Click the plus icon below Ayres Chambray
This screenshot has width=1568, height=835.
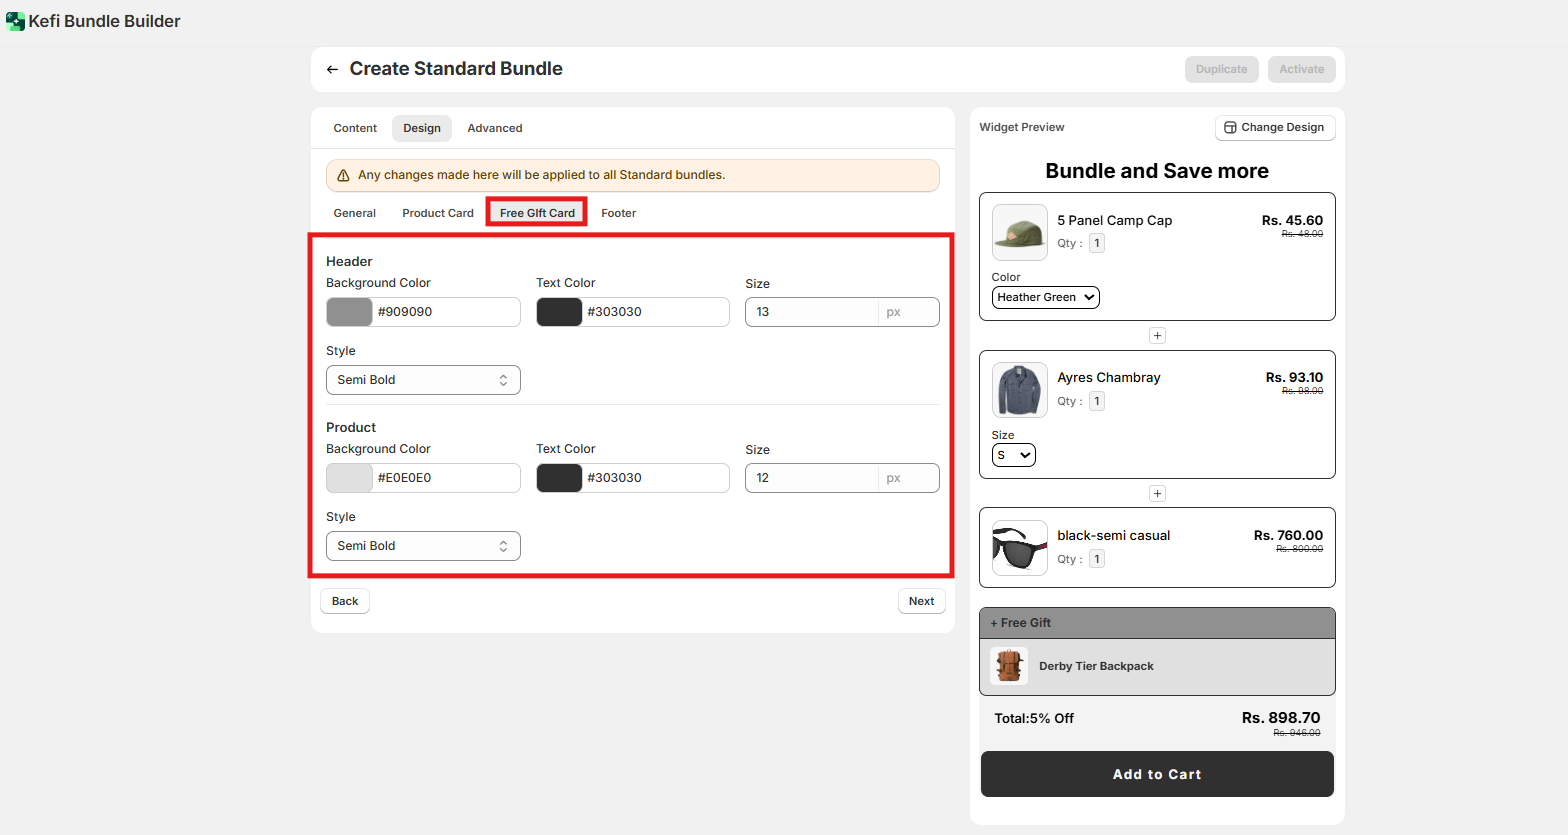(1157, 494)
